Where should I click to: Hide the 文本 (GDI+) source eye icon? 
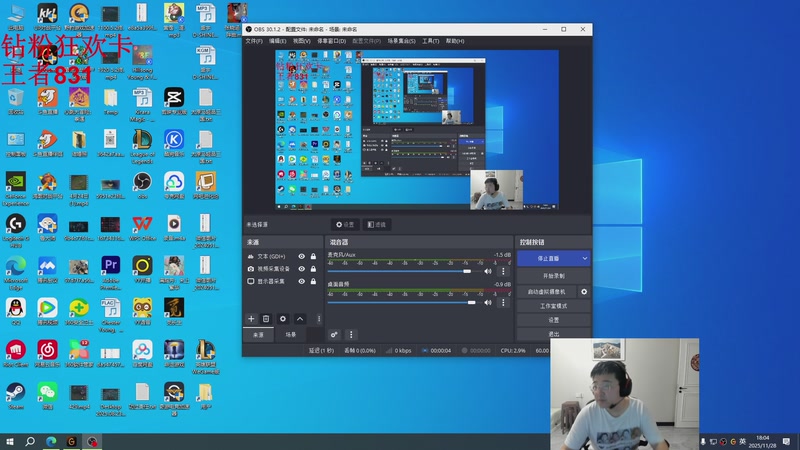click(x=302, y=256)
